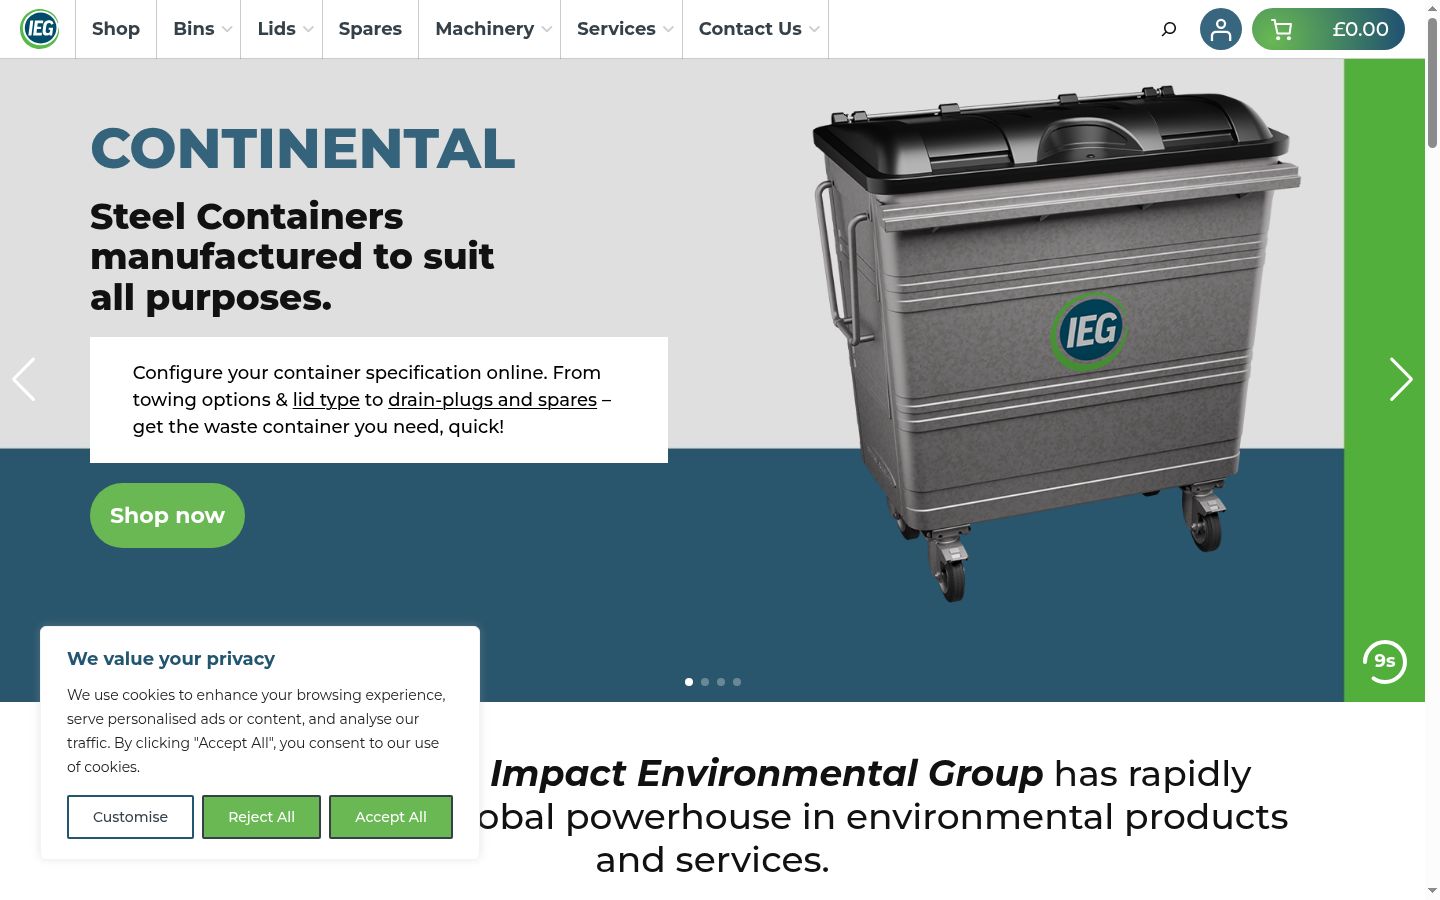Click the Shop now button
Screen dimensions: 1440x900
pos(167,515)
